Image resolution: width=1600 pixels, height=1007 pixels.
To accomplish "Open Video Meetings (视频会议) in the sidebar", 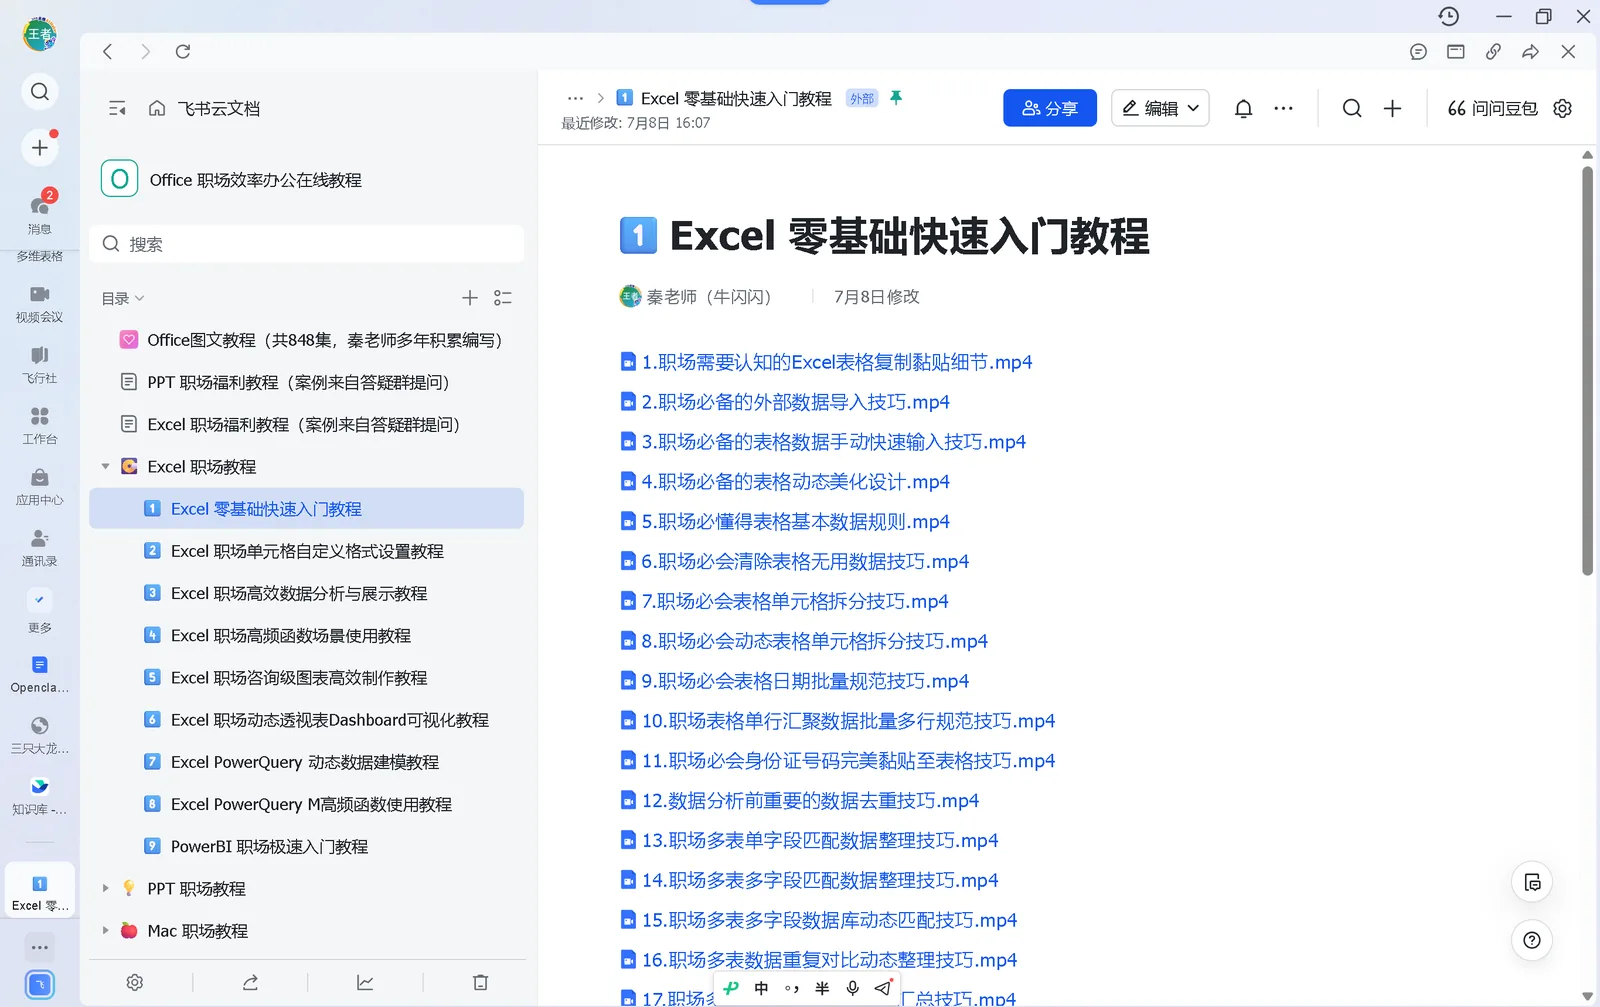I will pyautogui.click(x=40, y=303).
